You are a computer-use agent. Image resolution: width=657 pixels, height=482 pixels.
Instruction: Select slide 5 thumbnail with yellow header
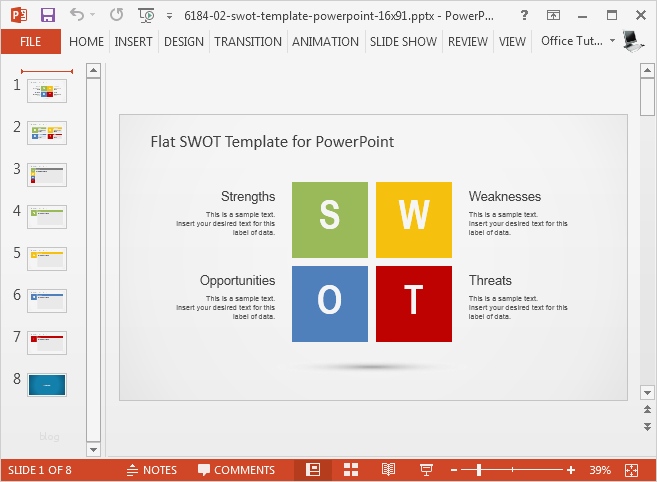coord(47,259)
